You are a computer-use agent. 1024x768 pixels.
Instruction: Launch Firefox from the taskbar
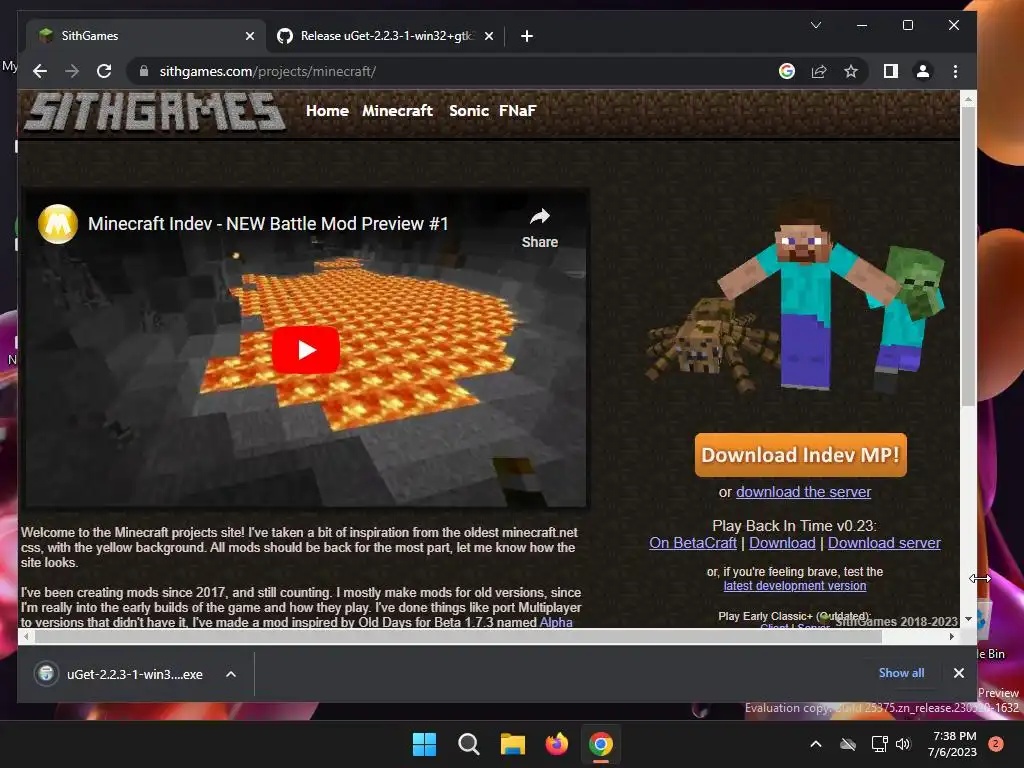(556, 744)
